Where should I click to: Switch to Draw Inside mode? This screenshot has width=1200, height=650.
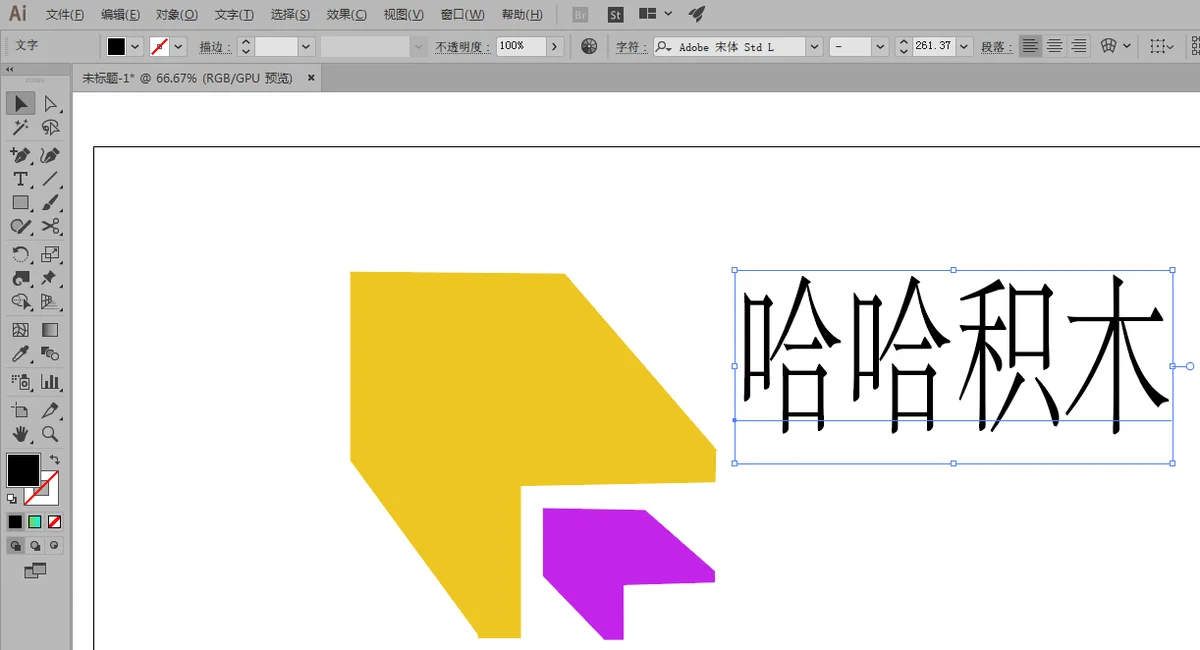(55, 545)
